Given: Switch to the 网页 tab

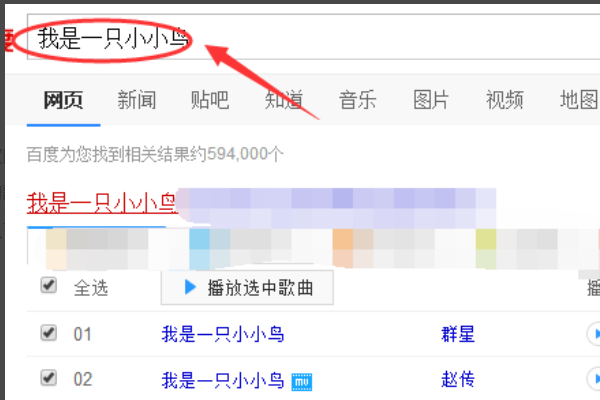Looking at the screenshot, I should tap(63, 100).
